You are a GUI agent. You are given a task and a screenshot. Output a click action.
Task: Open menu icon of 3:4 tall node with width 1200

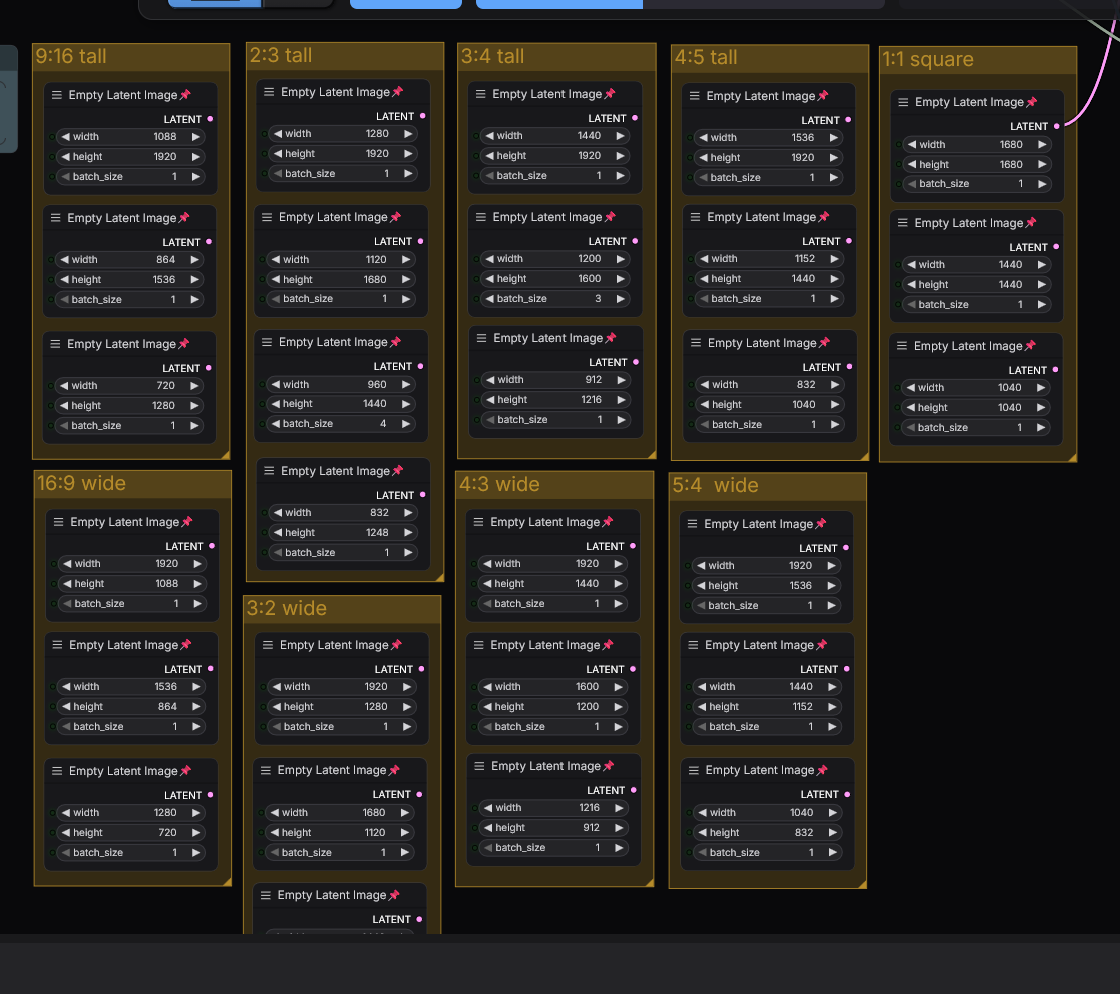481,217
